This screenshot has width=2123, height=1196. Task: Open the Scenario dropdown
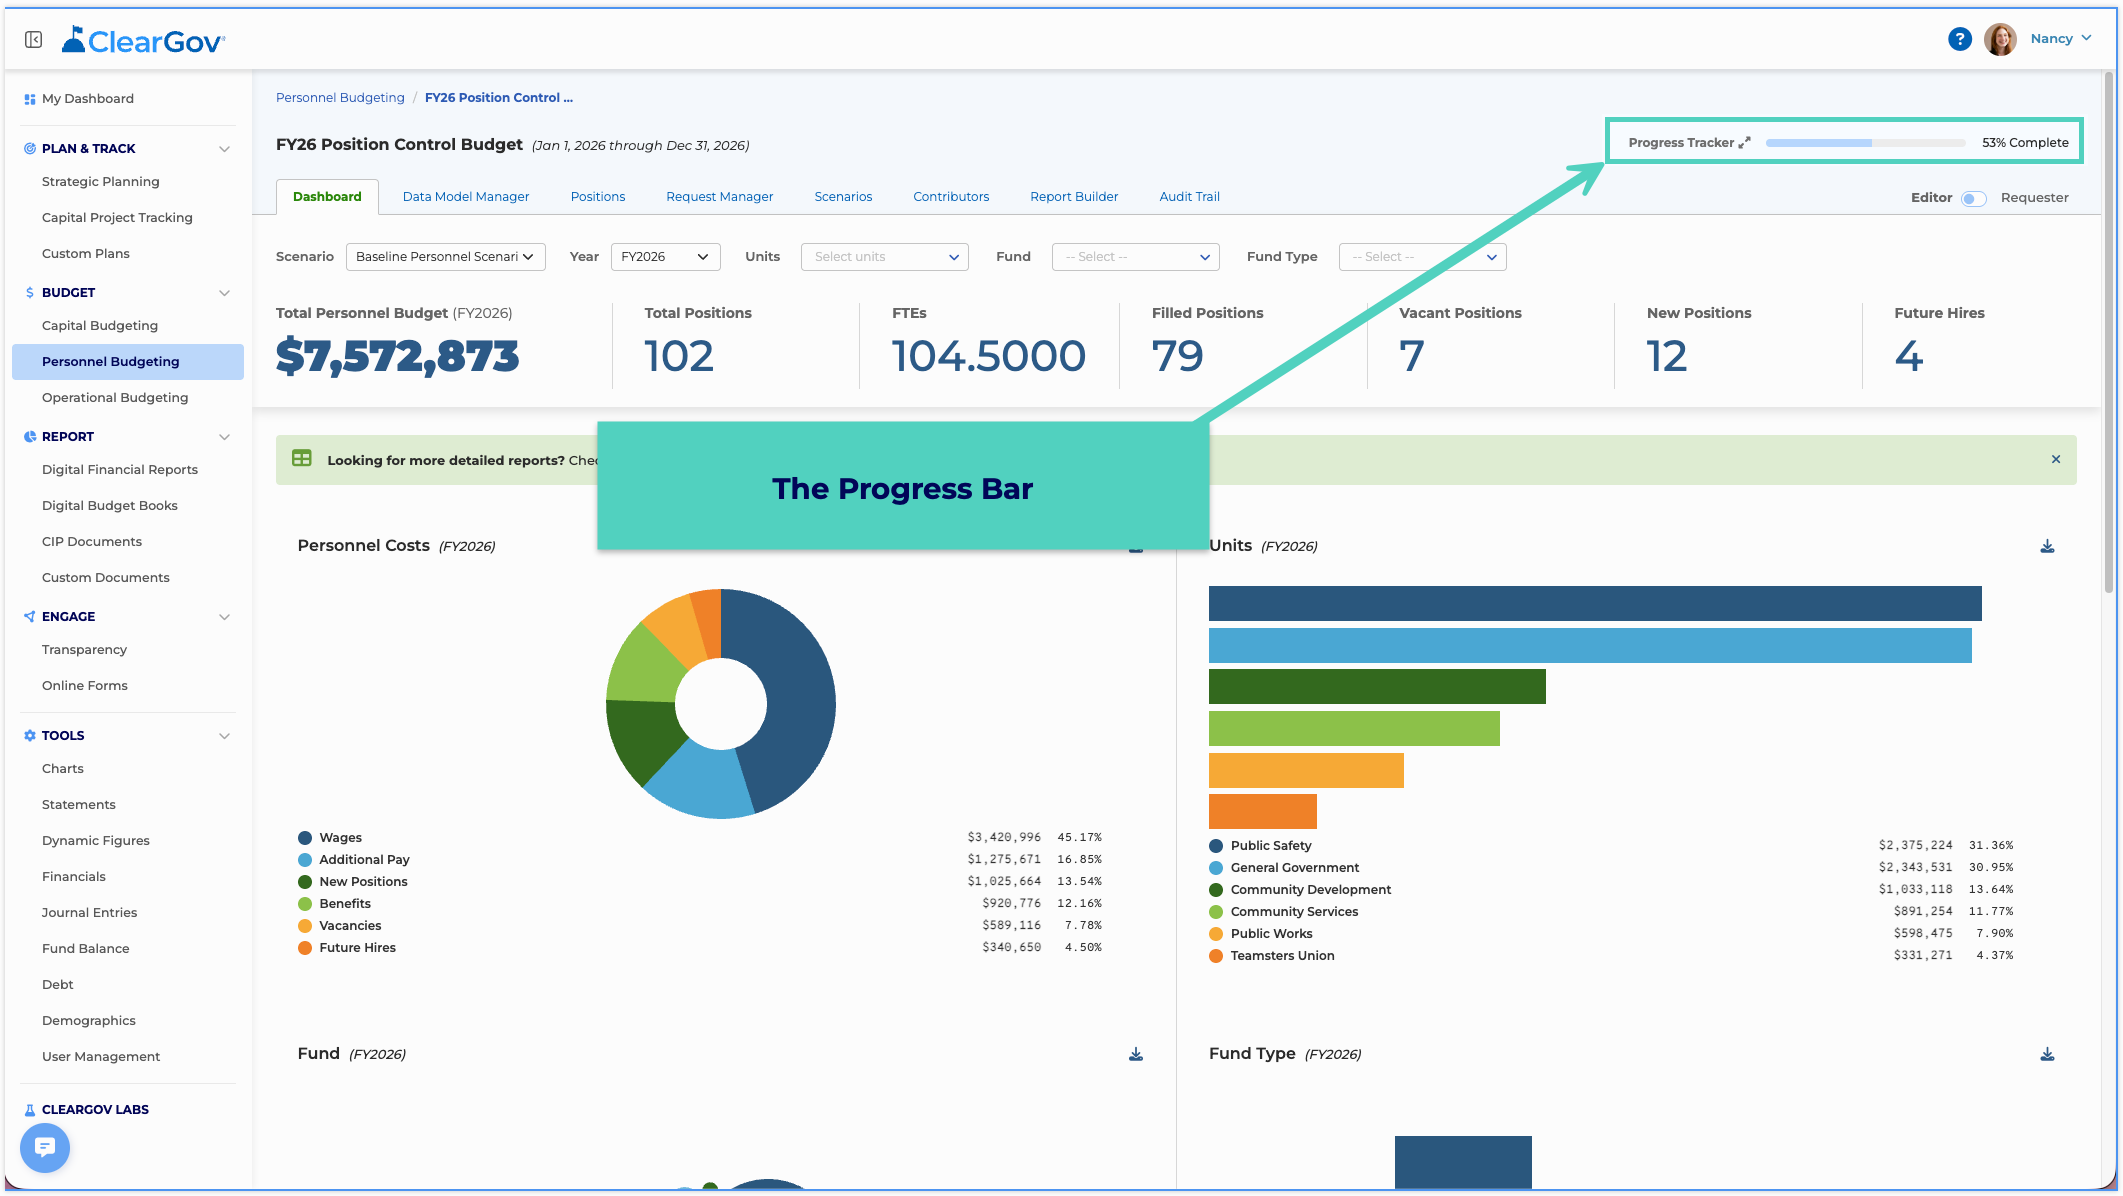coord(445,257)
